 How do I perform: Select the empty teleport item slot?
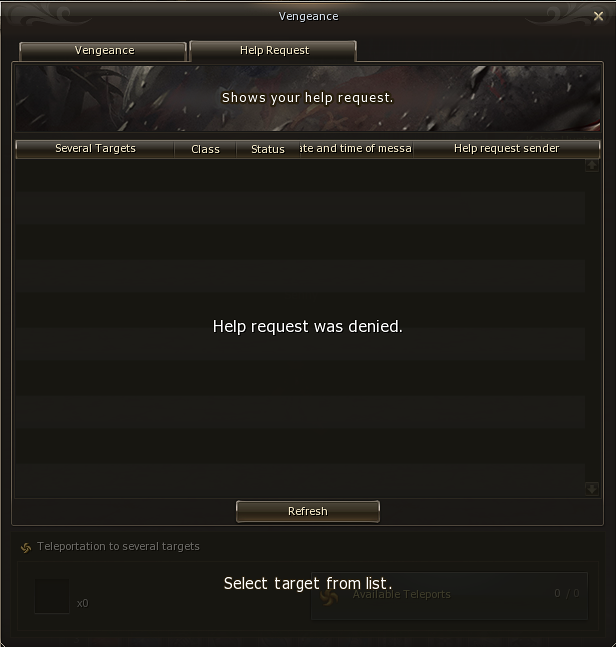[x=52, y=596]
